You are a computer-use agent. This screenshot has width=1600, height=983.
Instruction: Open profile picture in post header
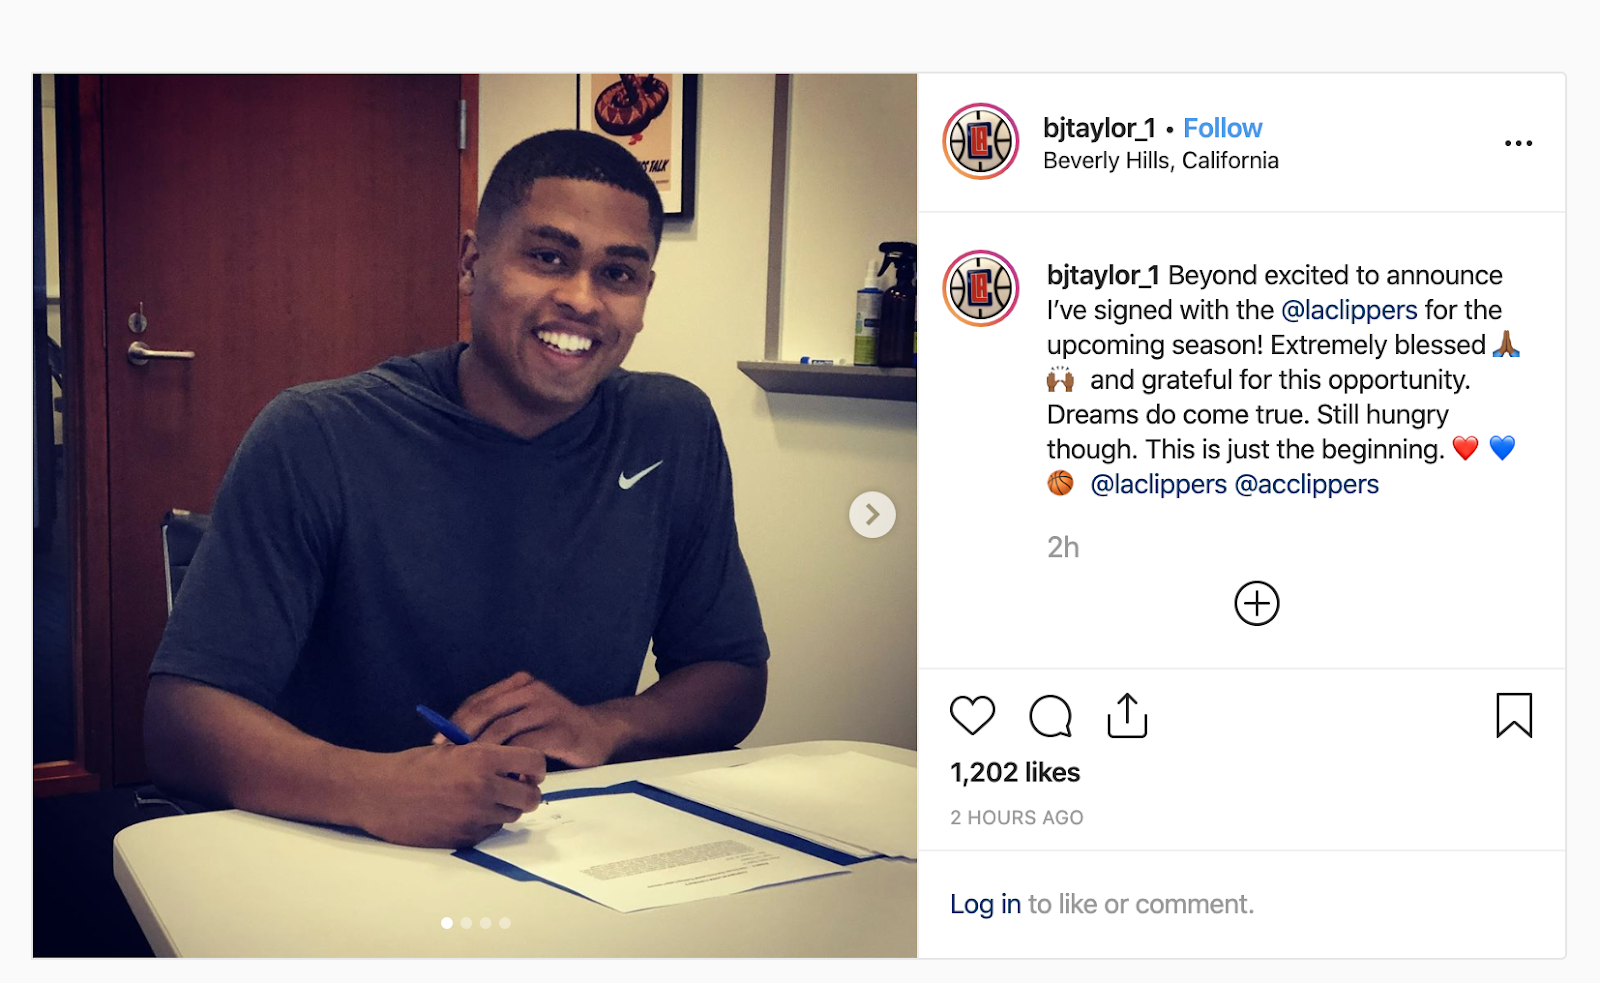pyautogui.click(x=981, y=142)
